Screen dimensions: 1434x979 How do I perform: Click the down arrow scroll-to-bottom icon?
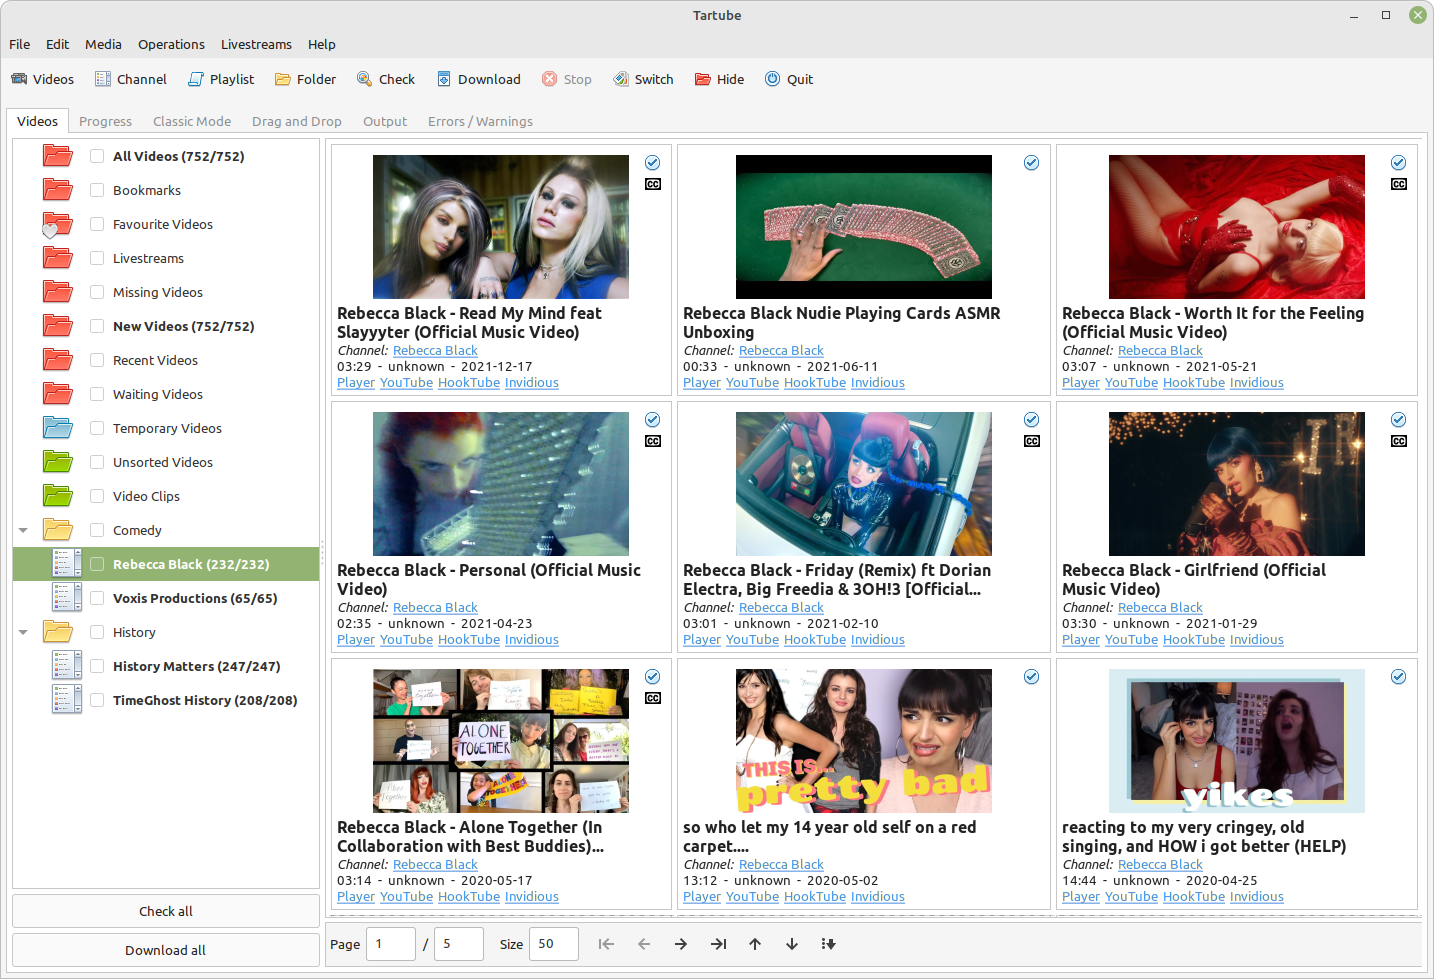click(792, 944)
